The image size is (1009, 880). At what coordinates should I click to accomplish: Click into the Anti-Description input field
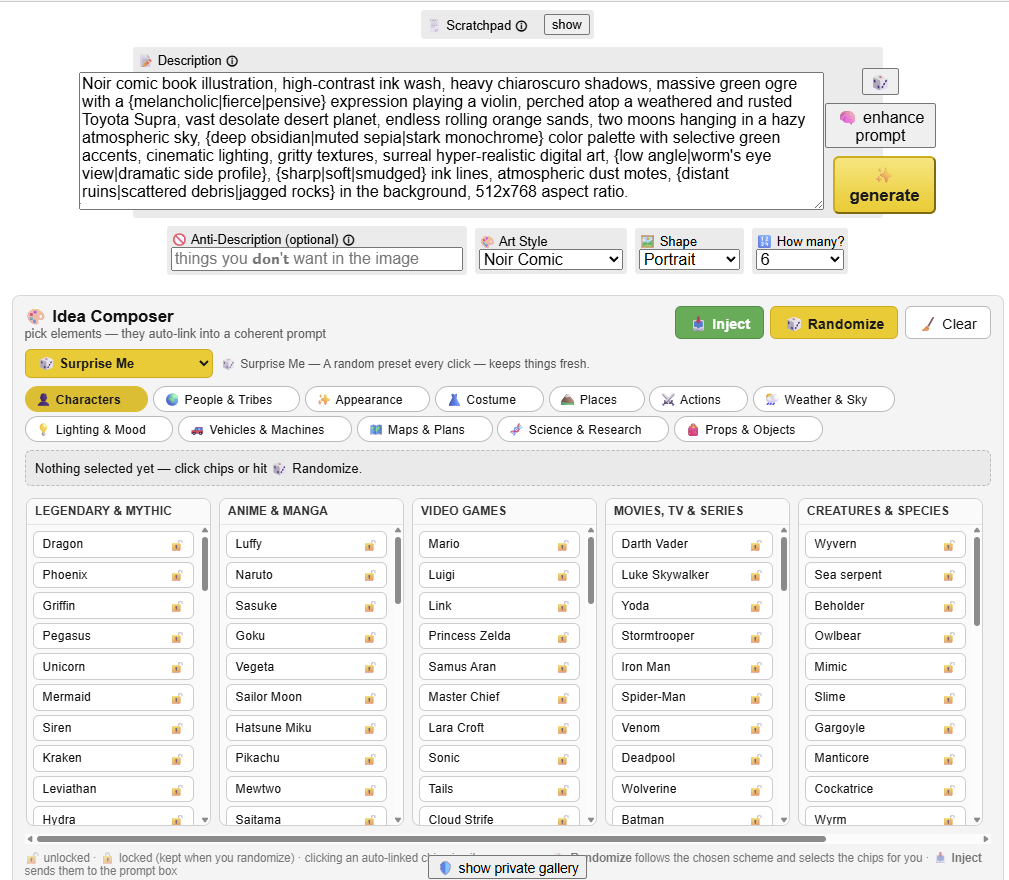317,259
